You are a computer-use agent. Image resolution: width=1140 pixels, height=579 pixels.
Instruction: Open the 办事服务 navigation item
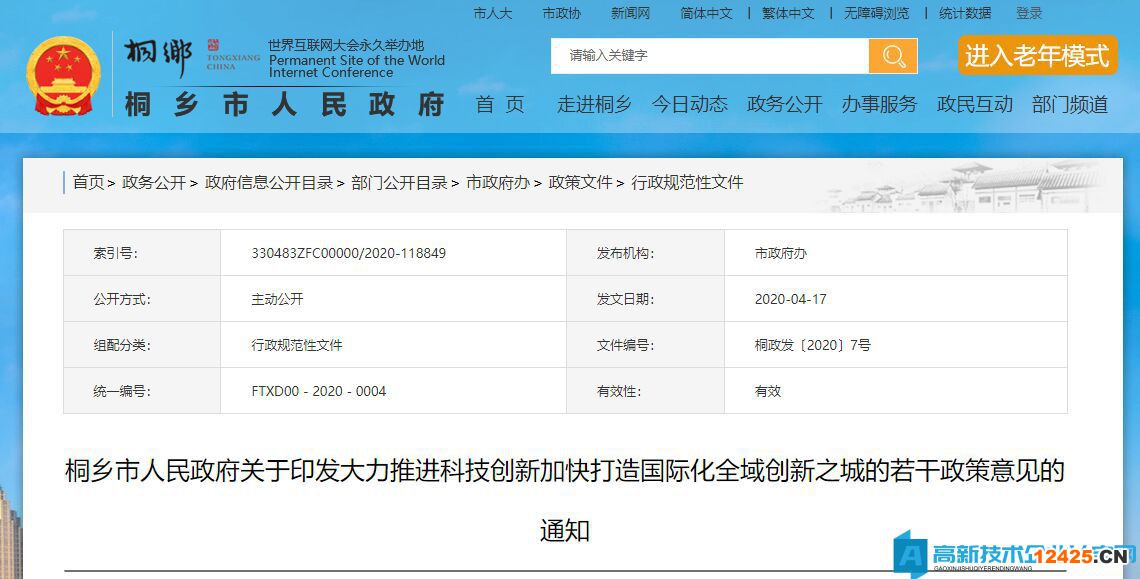[x=879, y=104]
